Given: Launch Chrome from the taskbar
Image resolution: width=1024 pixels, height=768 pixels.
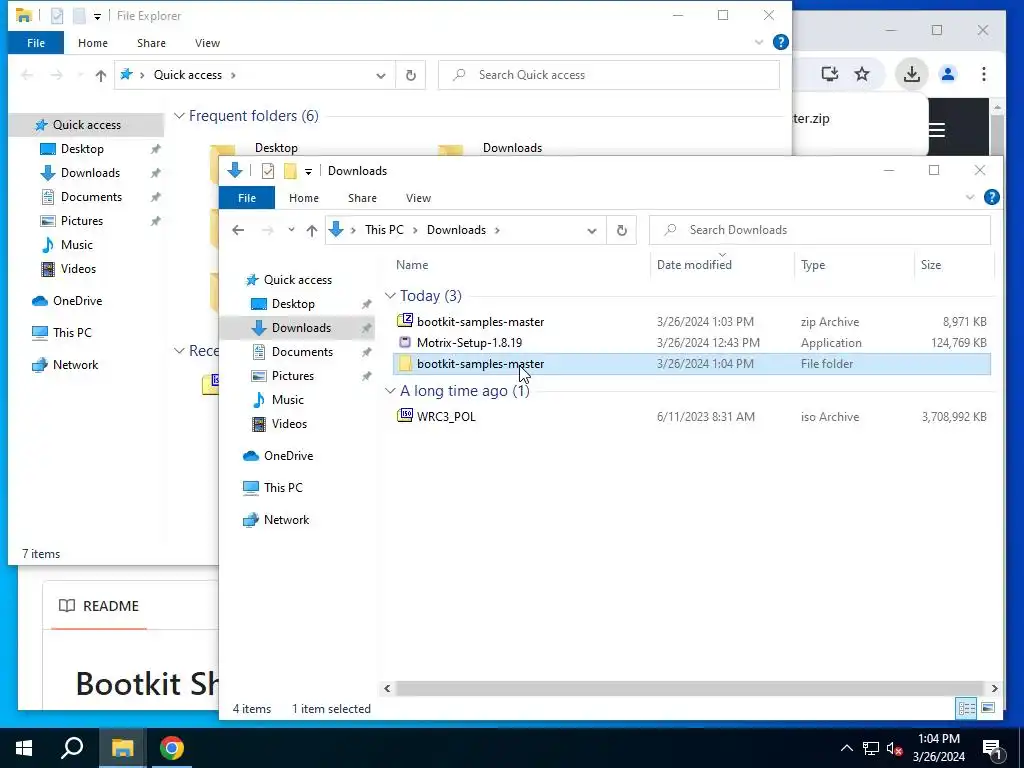Looking at the screenshot, I should 172,748.
